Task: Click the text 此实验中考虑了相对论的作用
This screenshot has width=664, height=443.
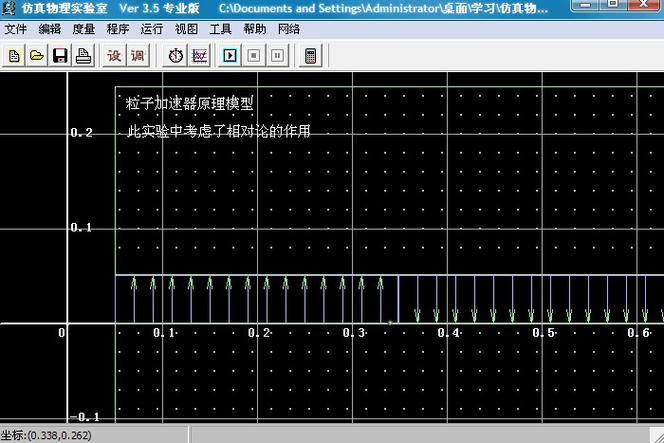Action: [219, 131]
